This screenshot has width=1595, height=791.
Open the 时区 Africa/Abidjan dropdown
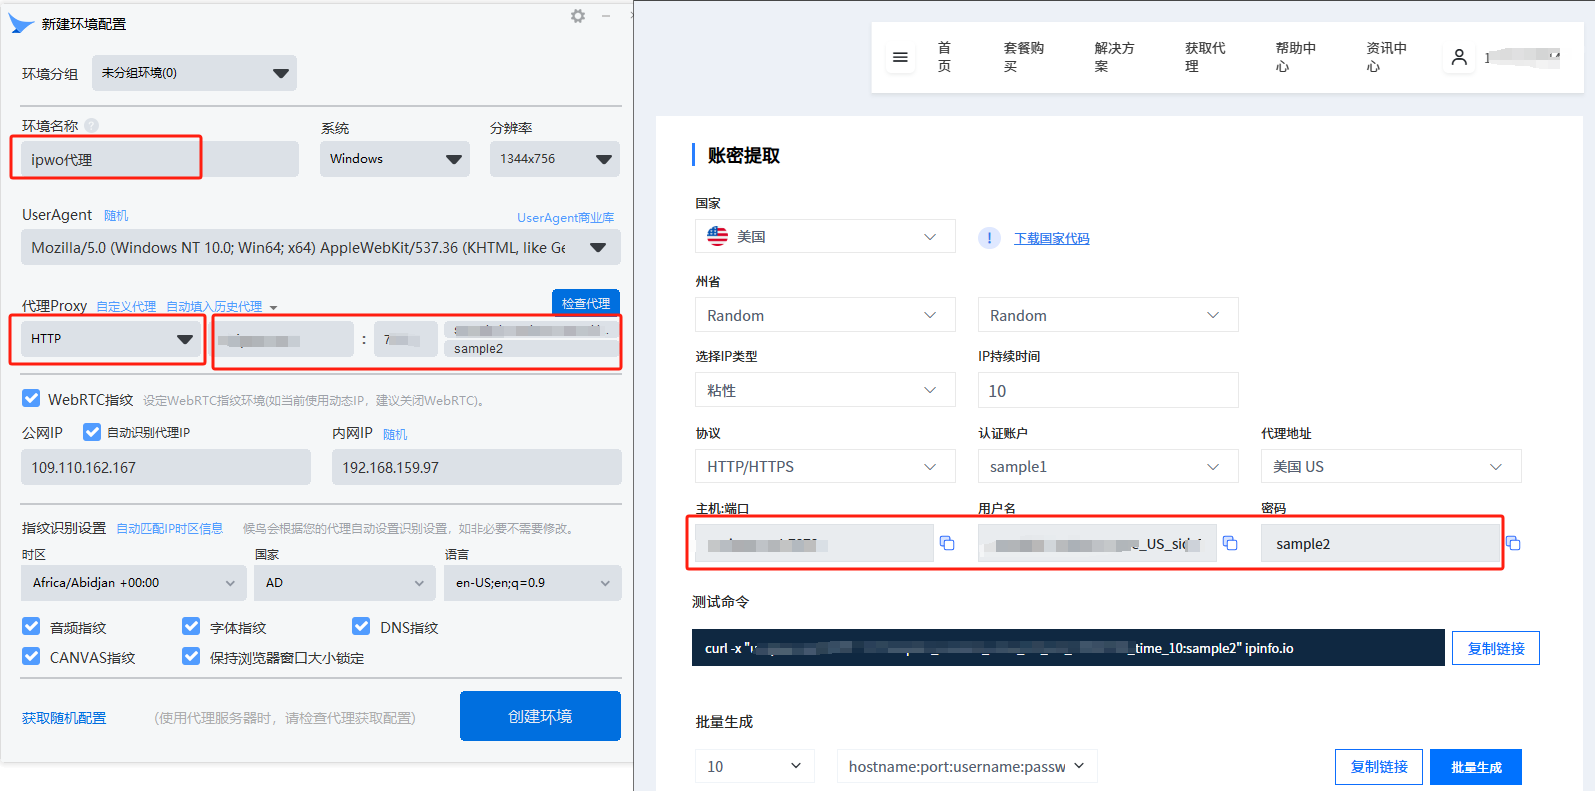[133, 583]
